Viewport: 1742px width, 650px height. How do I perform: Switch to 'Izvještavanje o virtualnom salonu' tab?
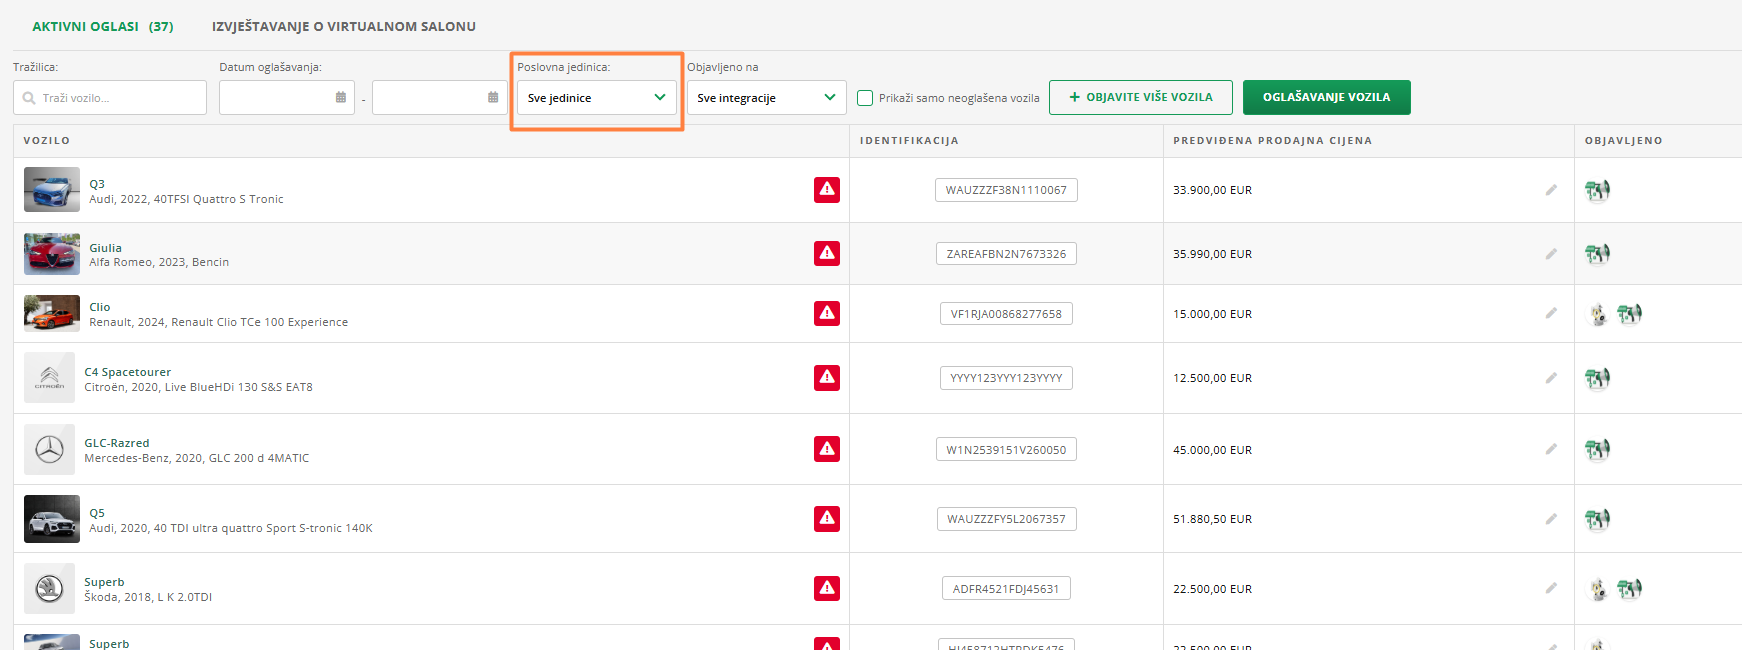tap(344, 27)
